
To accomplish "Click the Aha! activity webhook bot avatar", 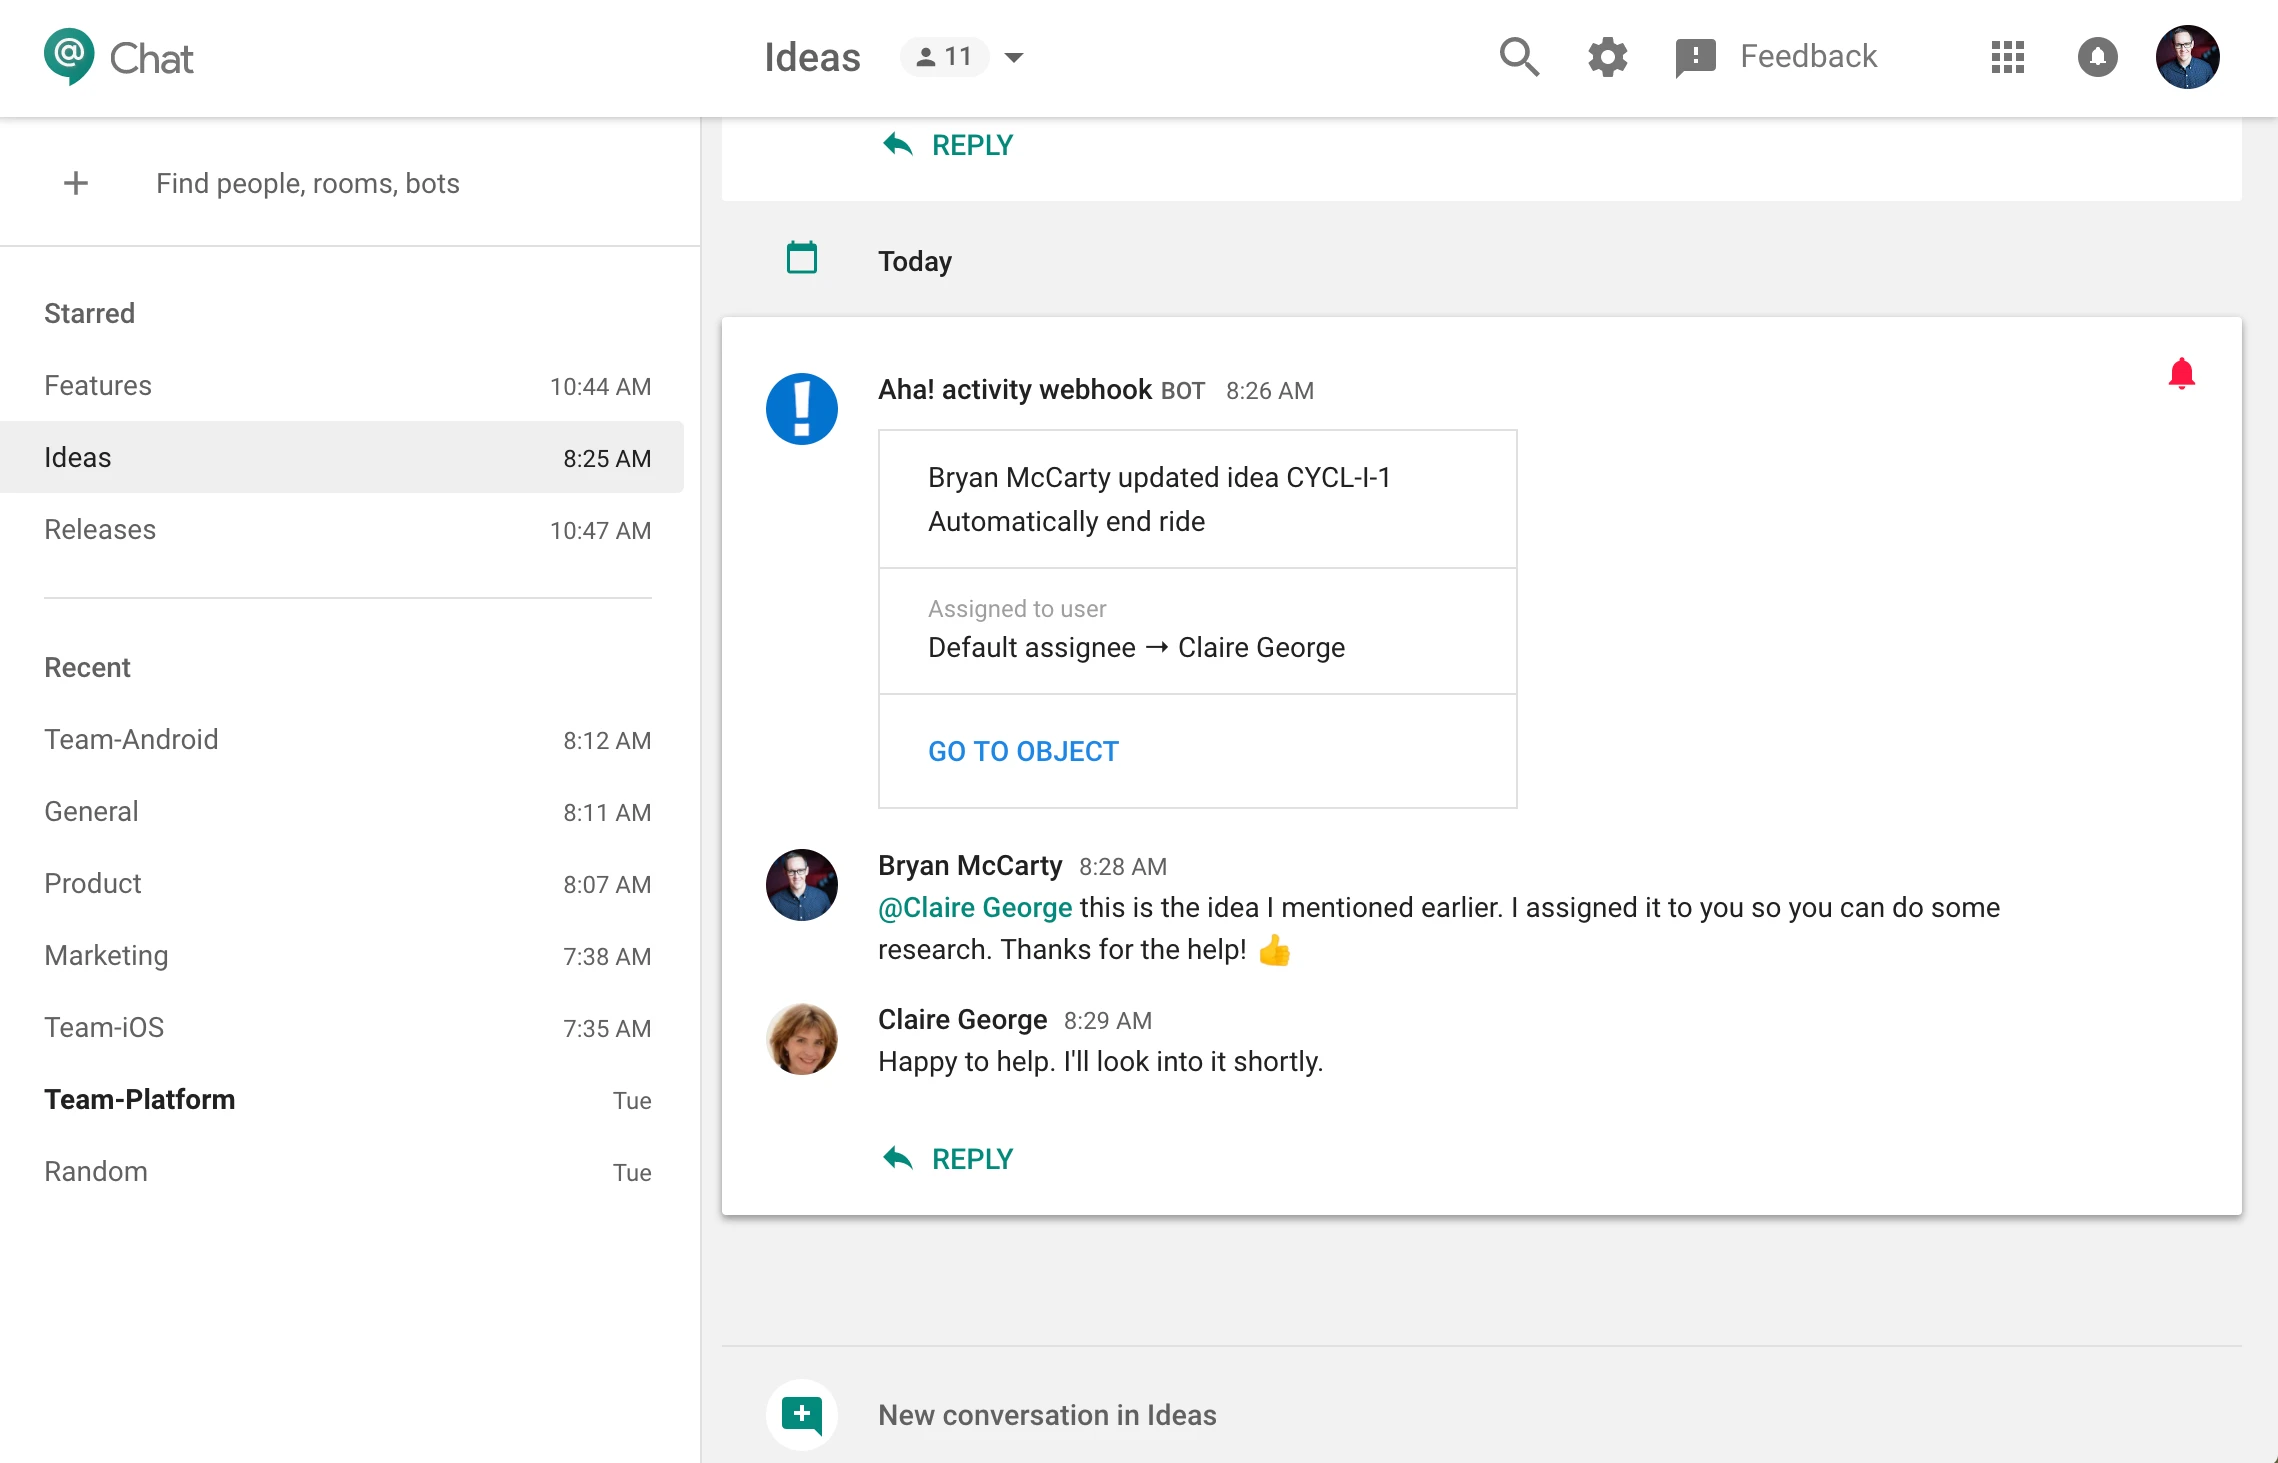I will pyautogui.click(x=801, y=408).
